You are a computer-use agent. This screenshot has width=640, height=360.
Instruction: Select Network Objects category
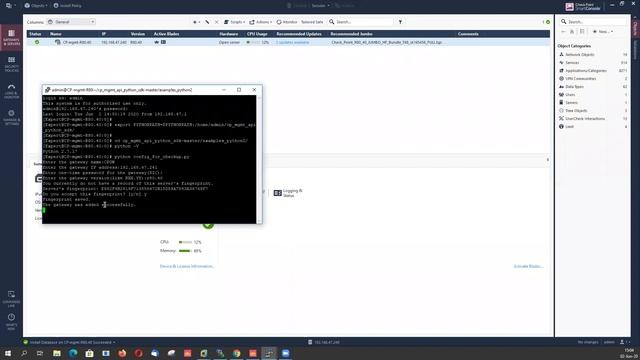pos(579,55)
